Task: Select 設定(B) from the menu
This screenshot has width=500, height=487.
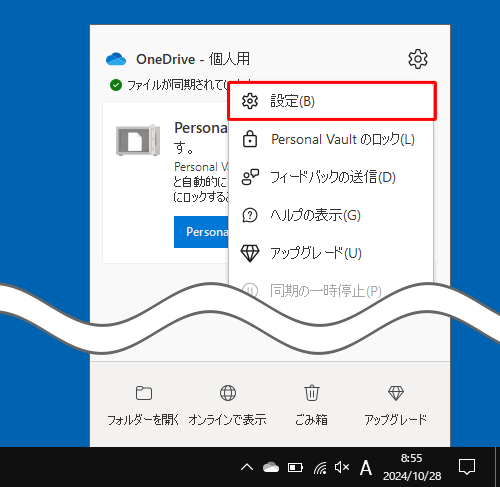Action: 332,101
